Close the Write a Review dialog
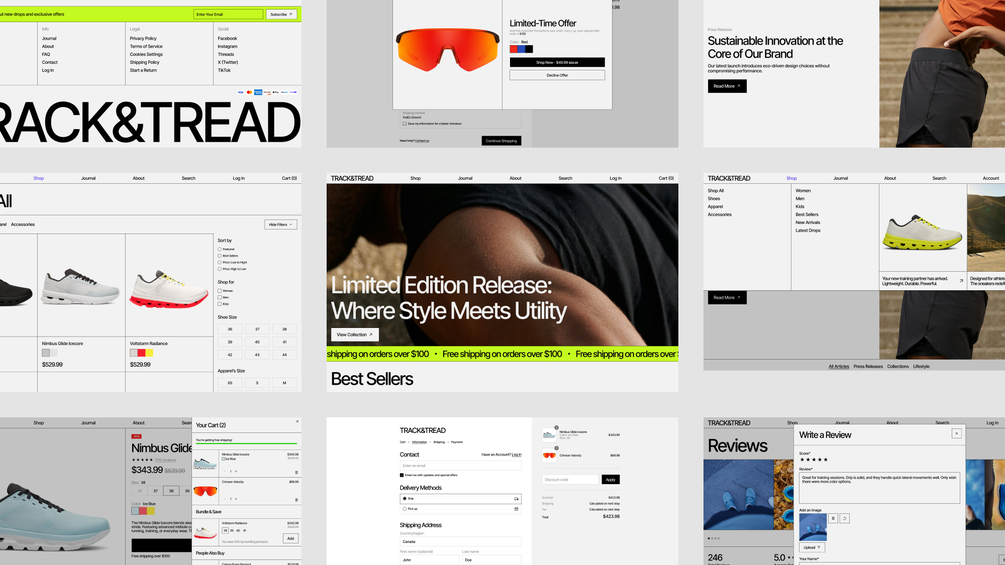Viewport: 1005px width, 565px height. click(x=956, y=434)
